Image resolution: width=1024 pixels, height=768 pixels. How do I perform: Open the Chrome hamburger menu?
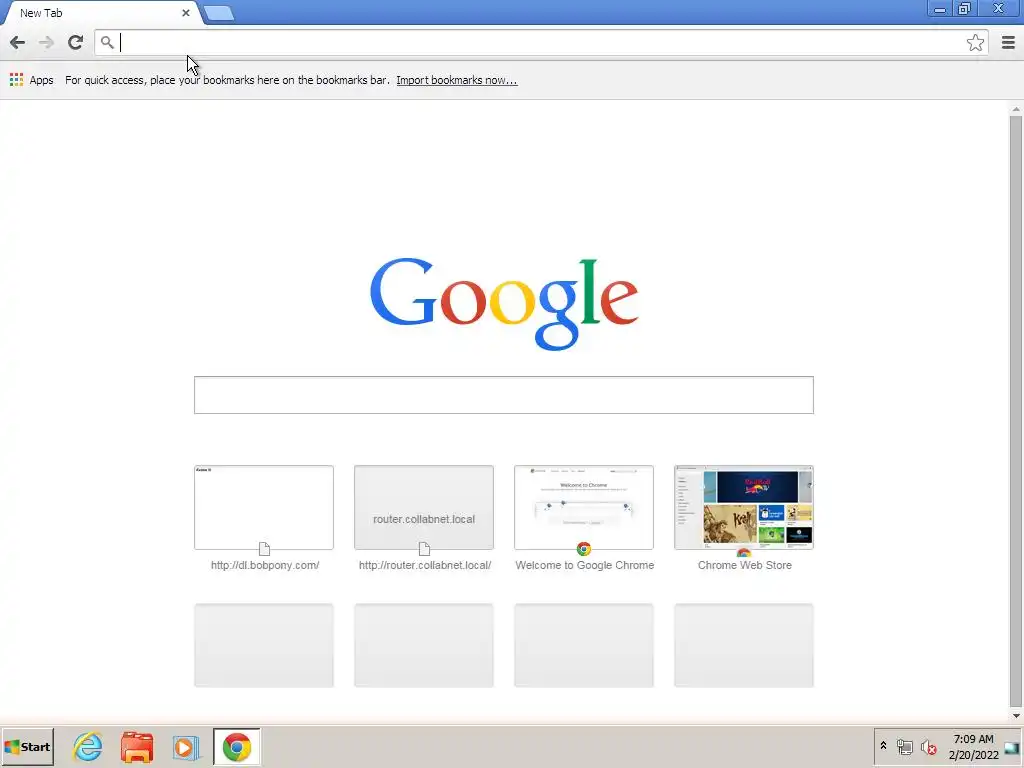[x=1008, y=42]
